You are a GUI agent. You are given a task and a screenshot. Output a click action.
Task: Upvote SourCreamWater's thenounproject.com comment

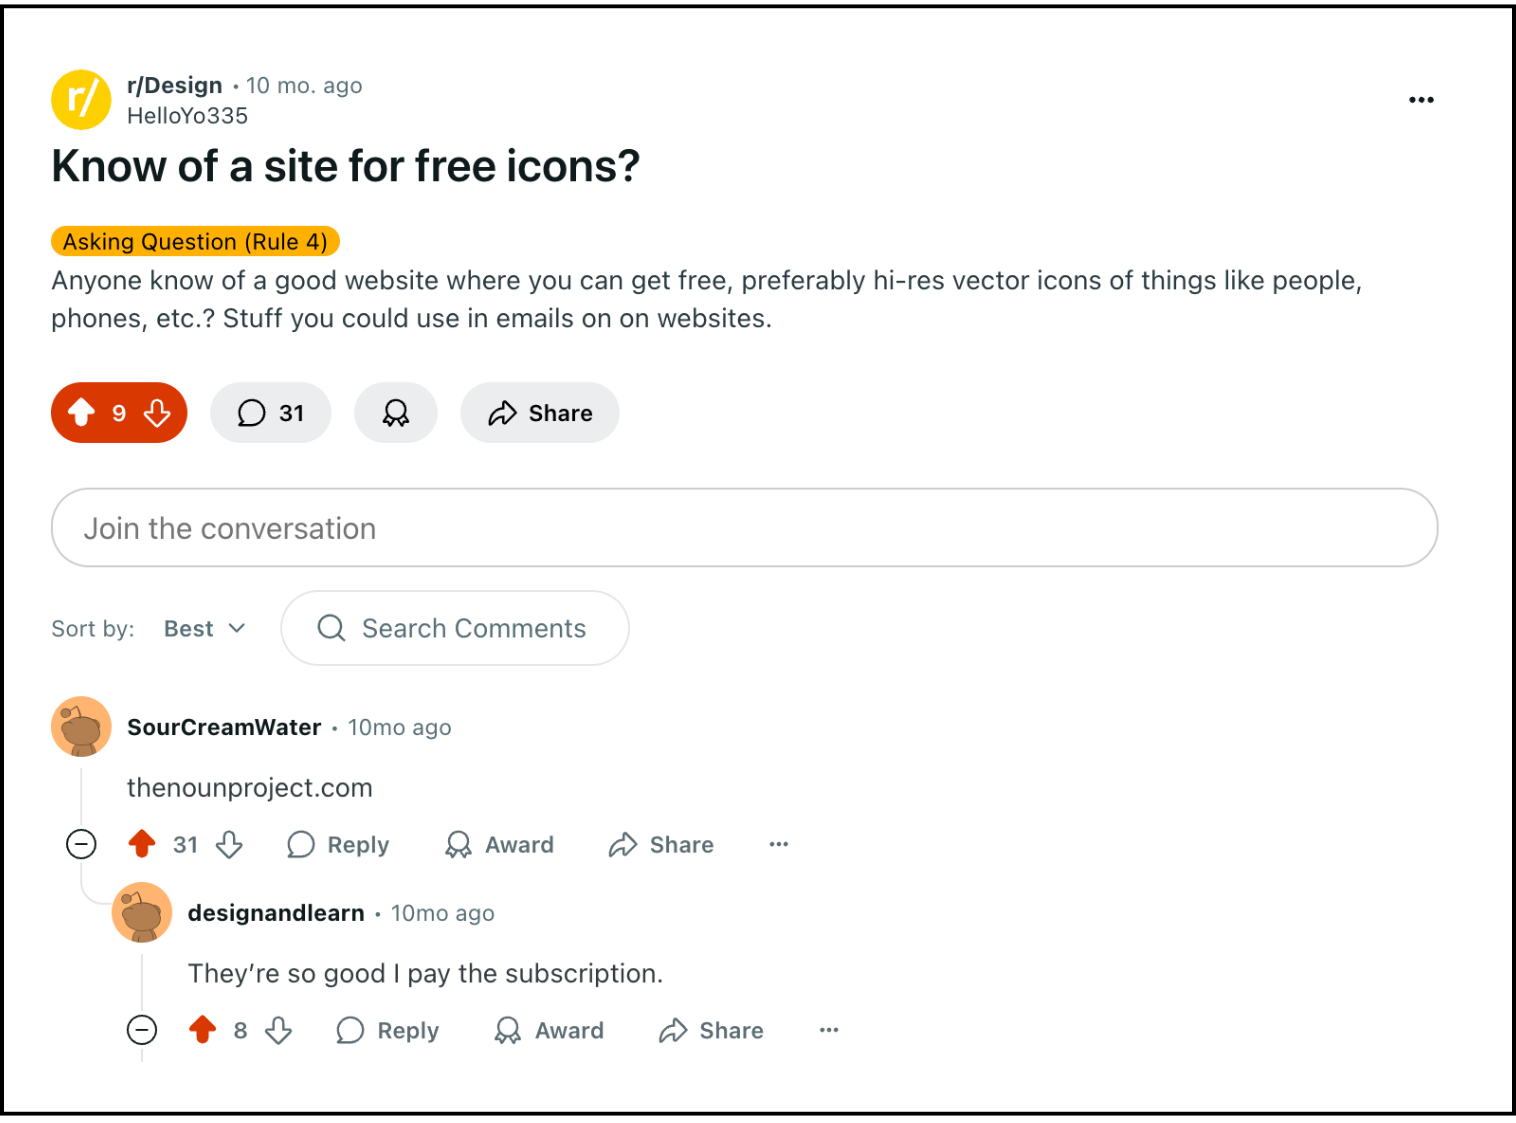(142, 845)
